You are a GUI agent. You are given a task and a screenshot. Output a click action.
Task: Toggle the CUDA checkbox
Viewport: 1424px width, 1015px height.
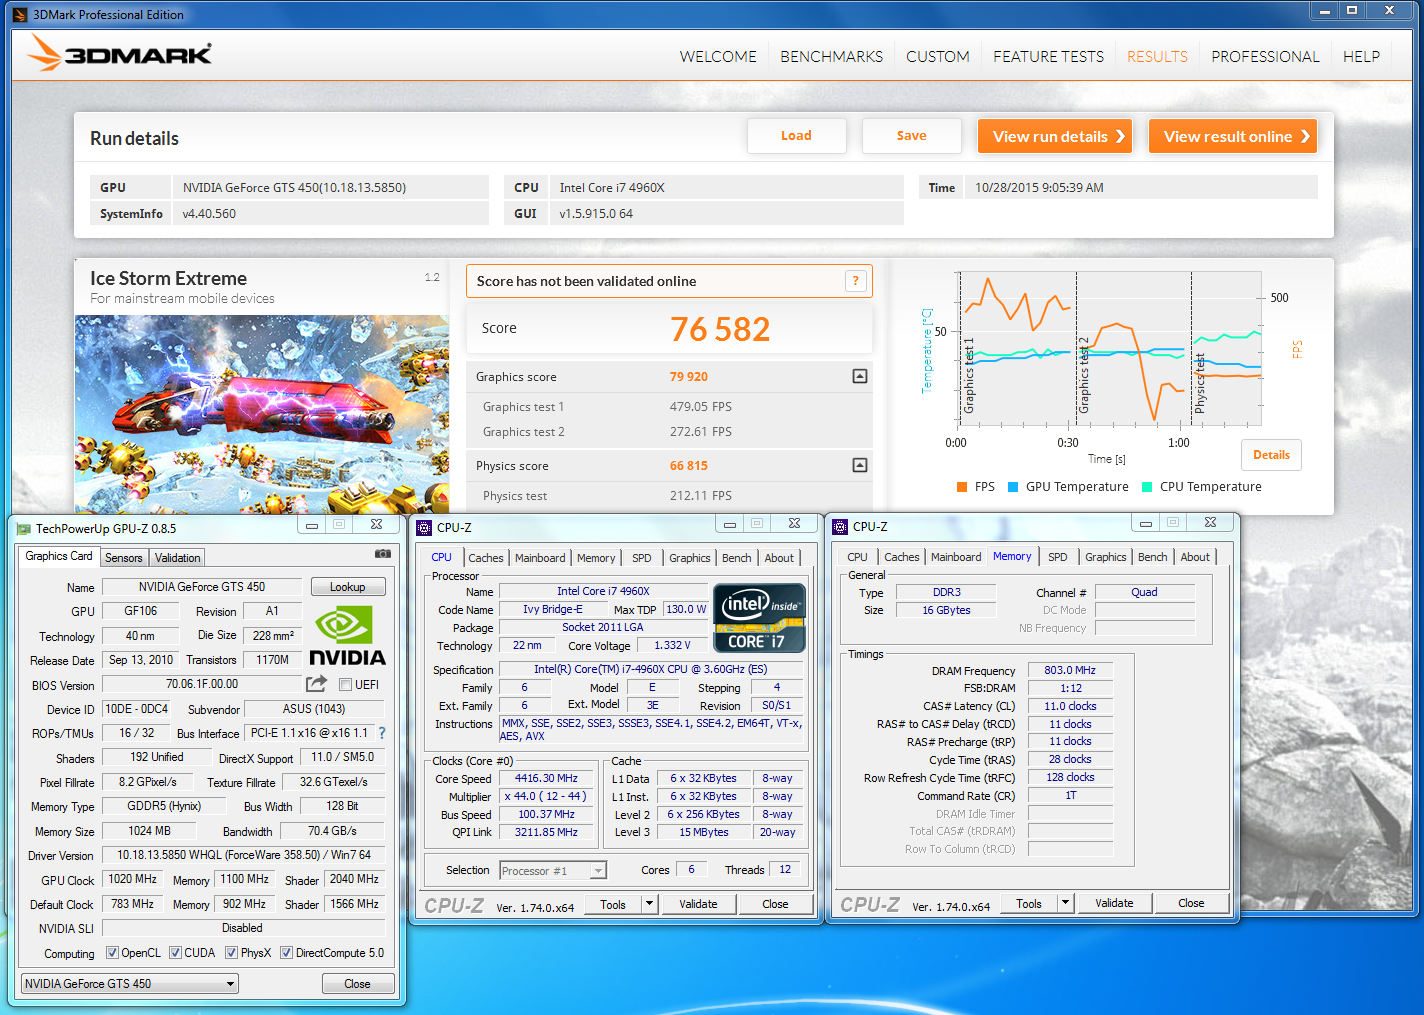coord(175,953)
